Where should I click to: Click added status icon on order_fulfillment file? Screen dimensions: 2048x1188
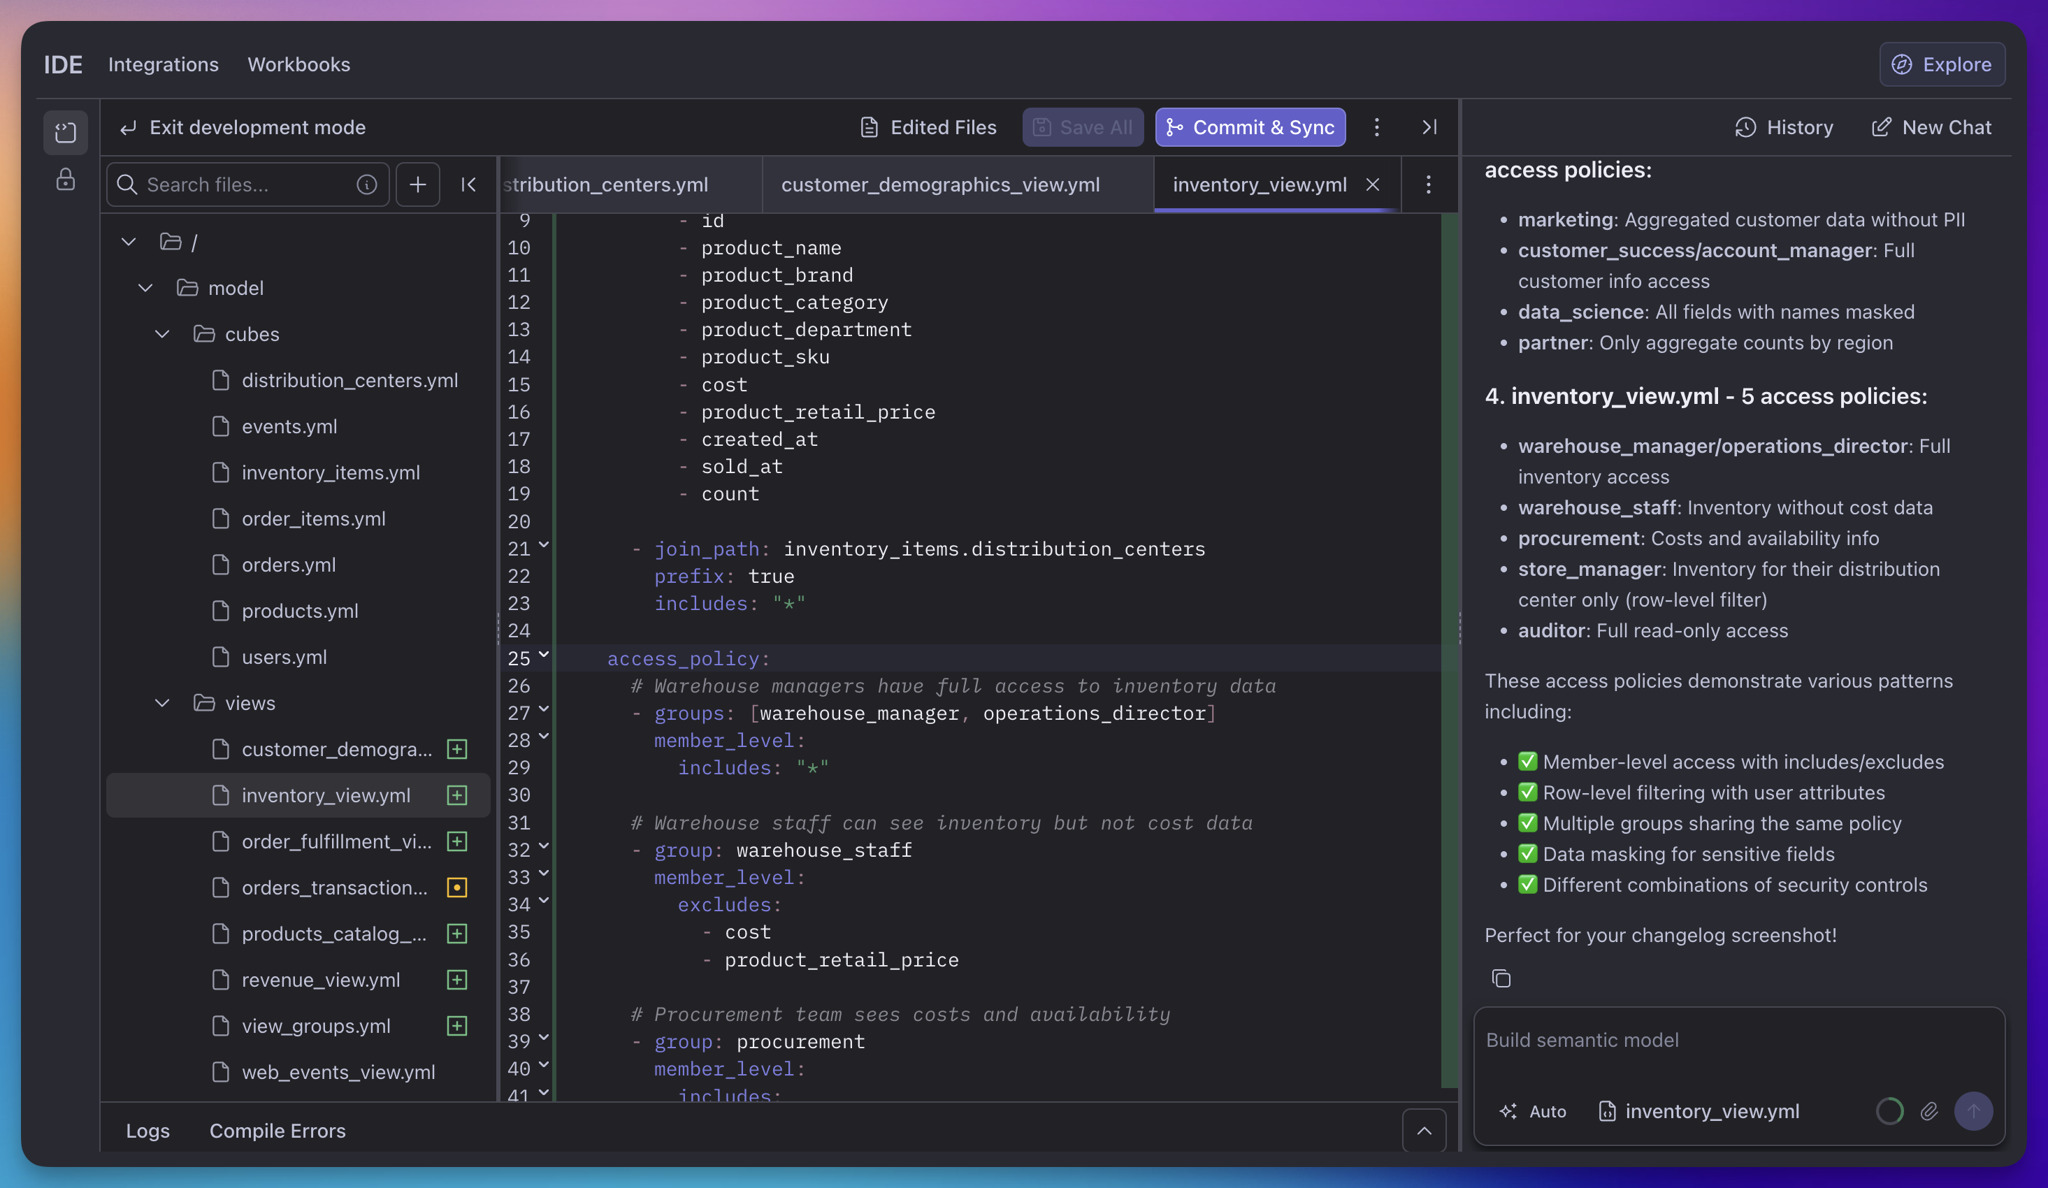[457, 842]
